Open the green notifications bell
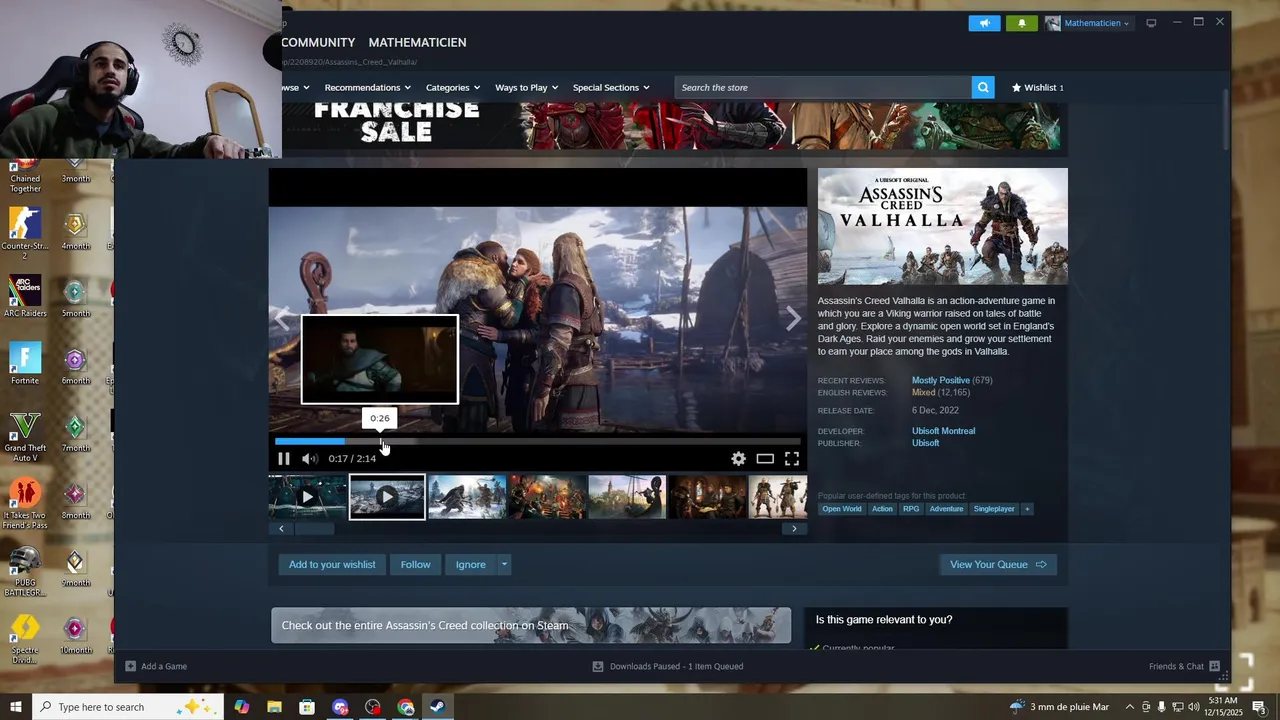Viewport: 1280px width, 720px height. click(x=1021, y=23)
